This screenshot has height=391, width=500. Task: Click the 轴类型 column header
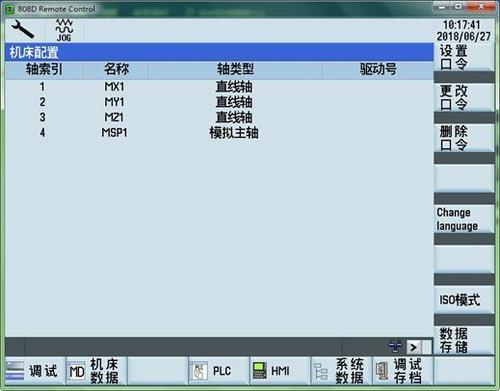235,69
